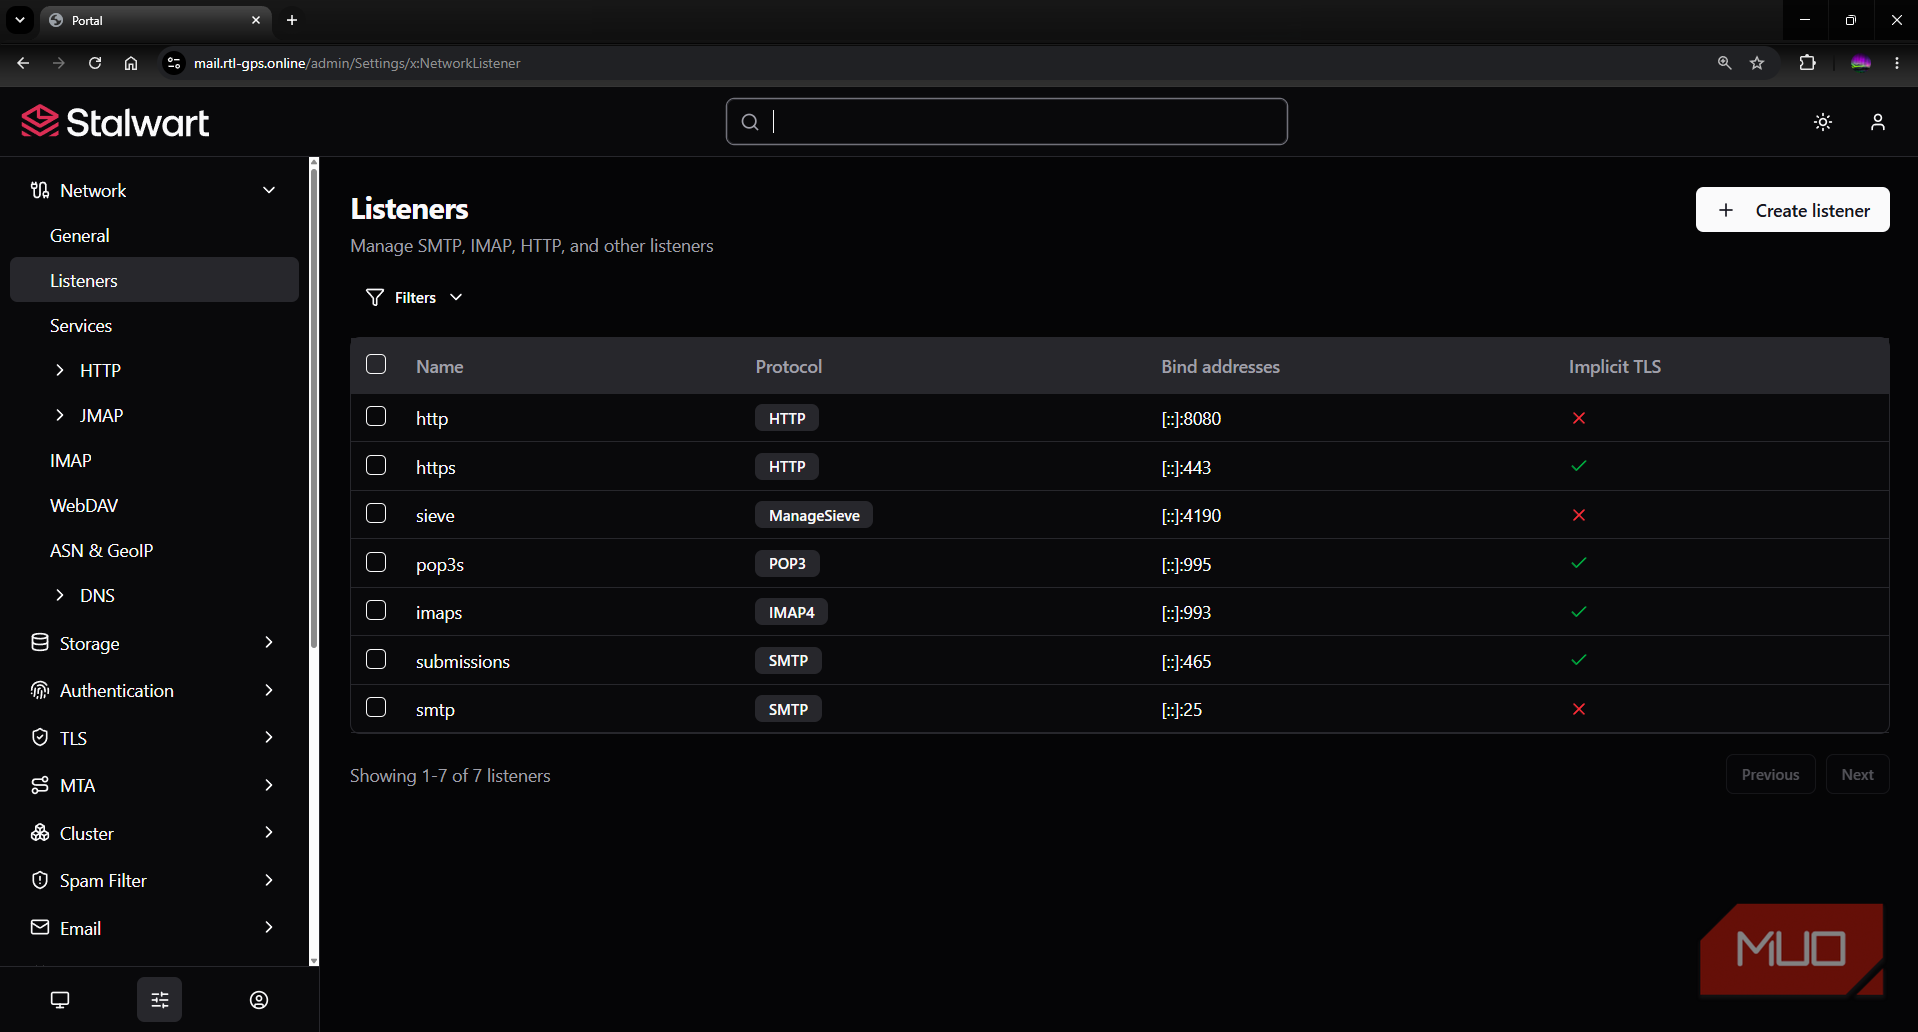
Task: Select Listeners in the sidebar
Action: (x=154, y=280)
